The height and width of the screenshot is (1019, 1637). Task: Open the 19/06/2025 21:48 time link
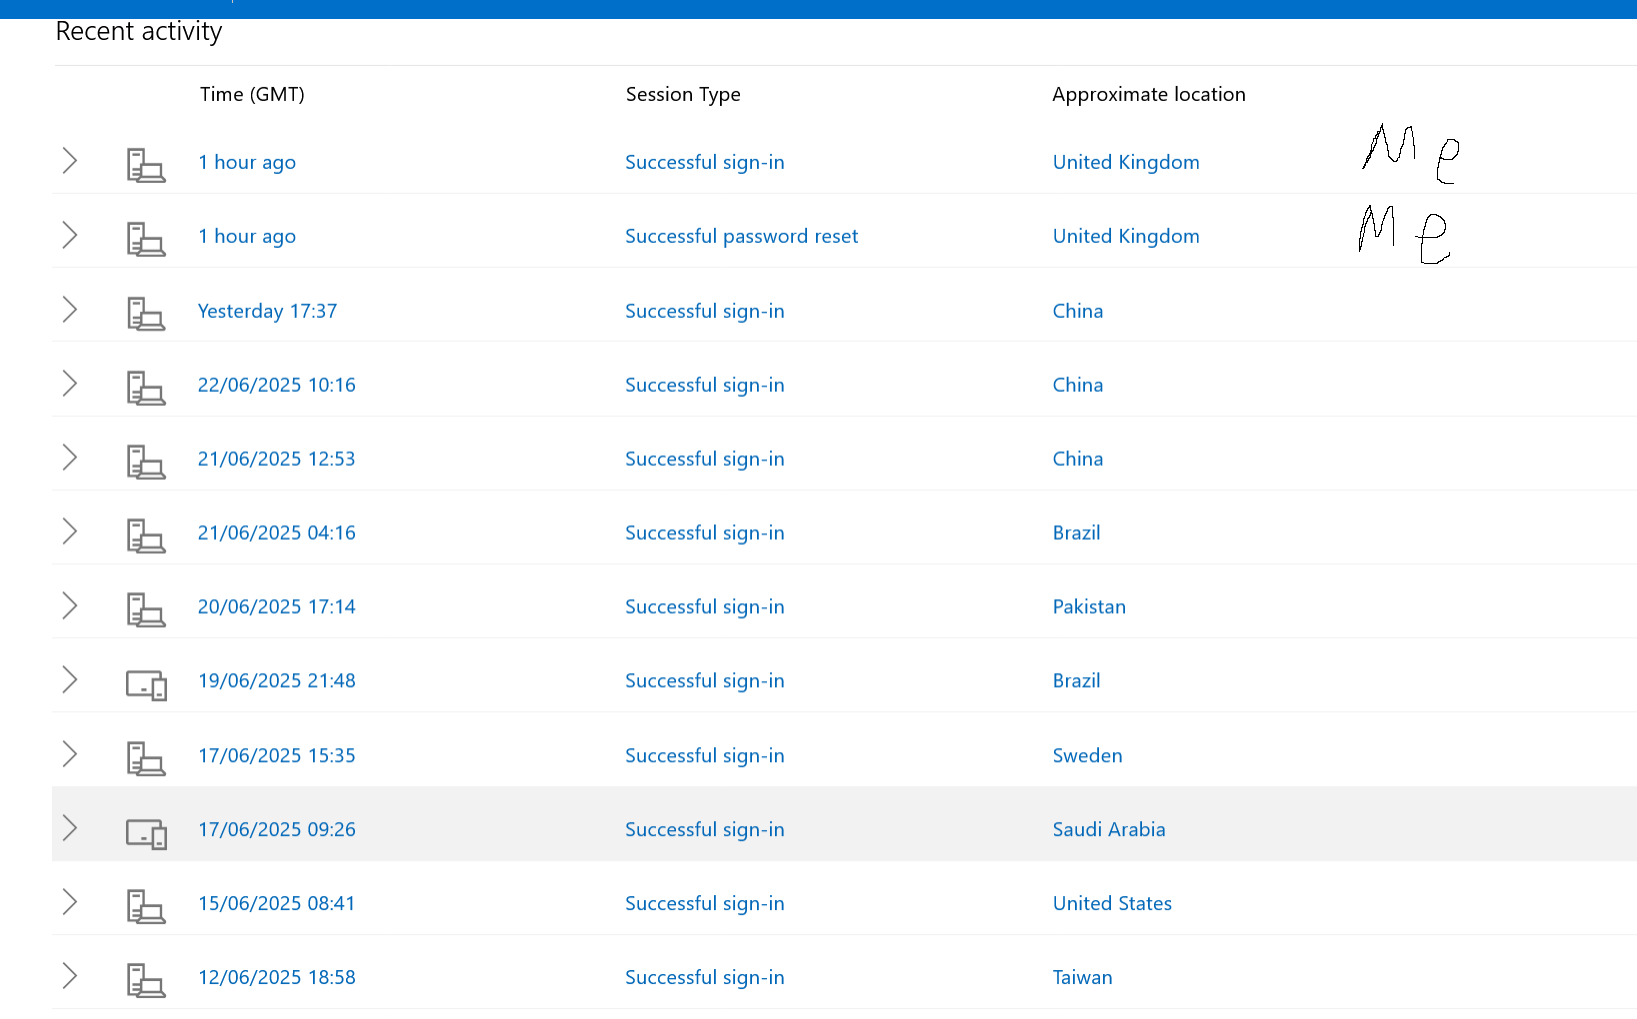pyautogui.click(x=277, y=681)
